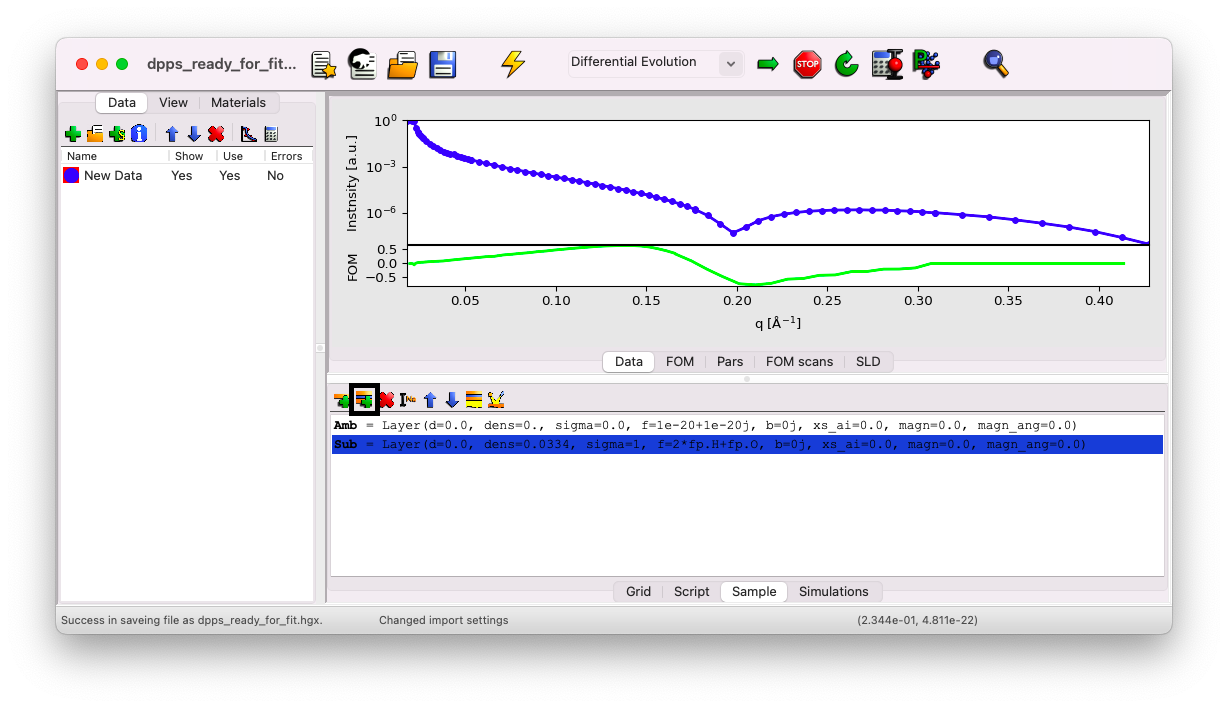
Task: Switch to the Grid tab
Action: click(x=638, y=591)
